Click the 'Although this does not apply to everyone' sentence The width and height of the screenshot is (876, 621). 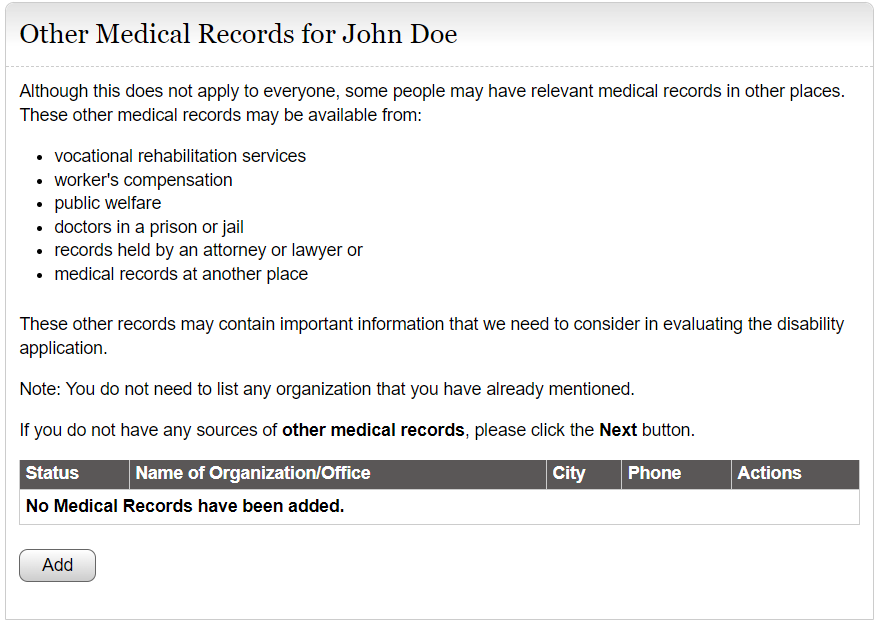coord(432,91)
